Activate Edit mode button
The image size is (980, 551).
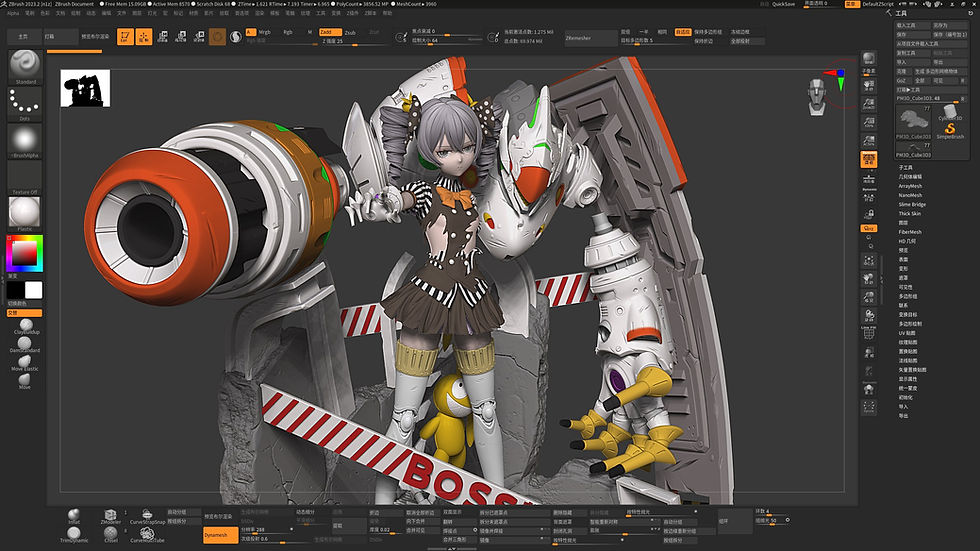click(125, 37)
